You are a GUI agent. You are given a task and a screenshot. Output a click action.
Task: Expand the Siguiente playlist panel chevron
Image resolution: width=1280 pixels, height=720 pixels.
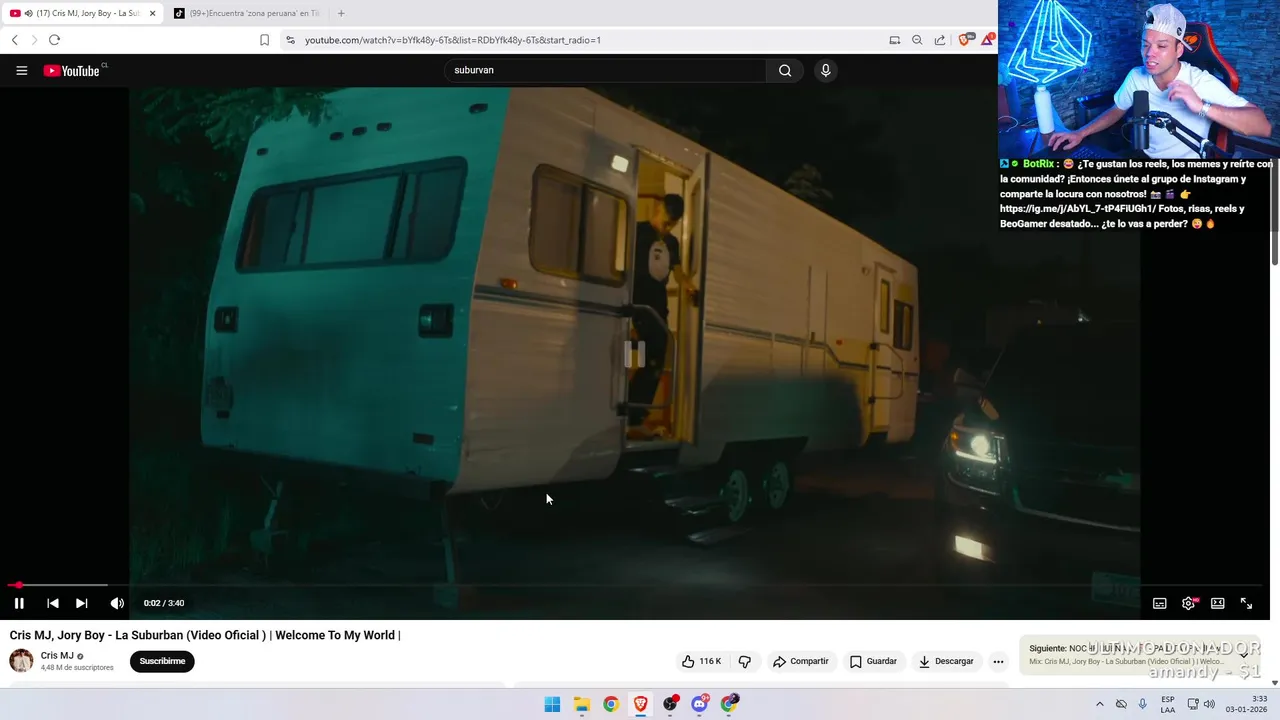point(1244,655)
